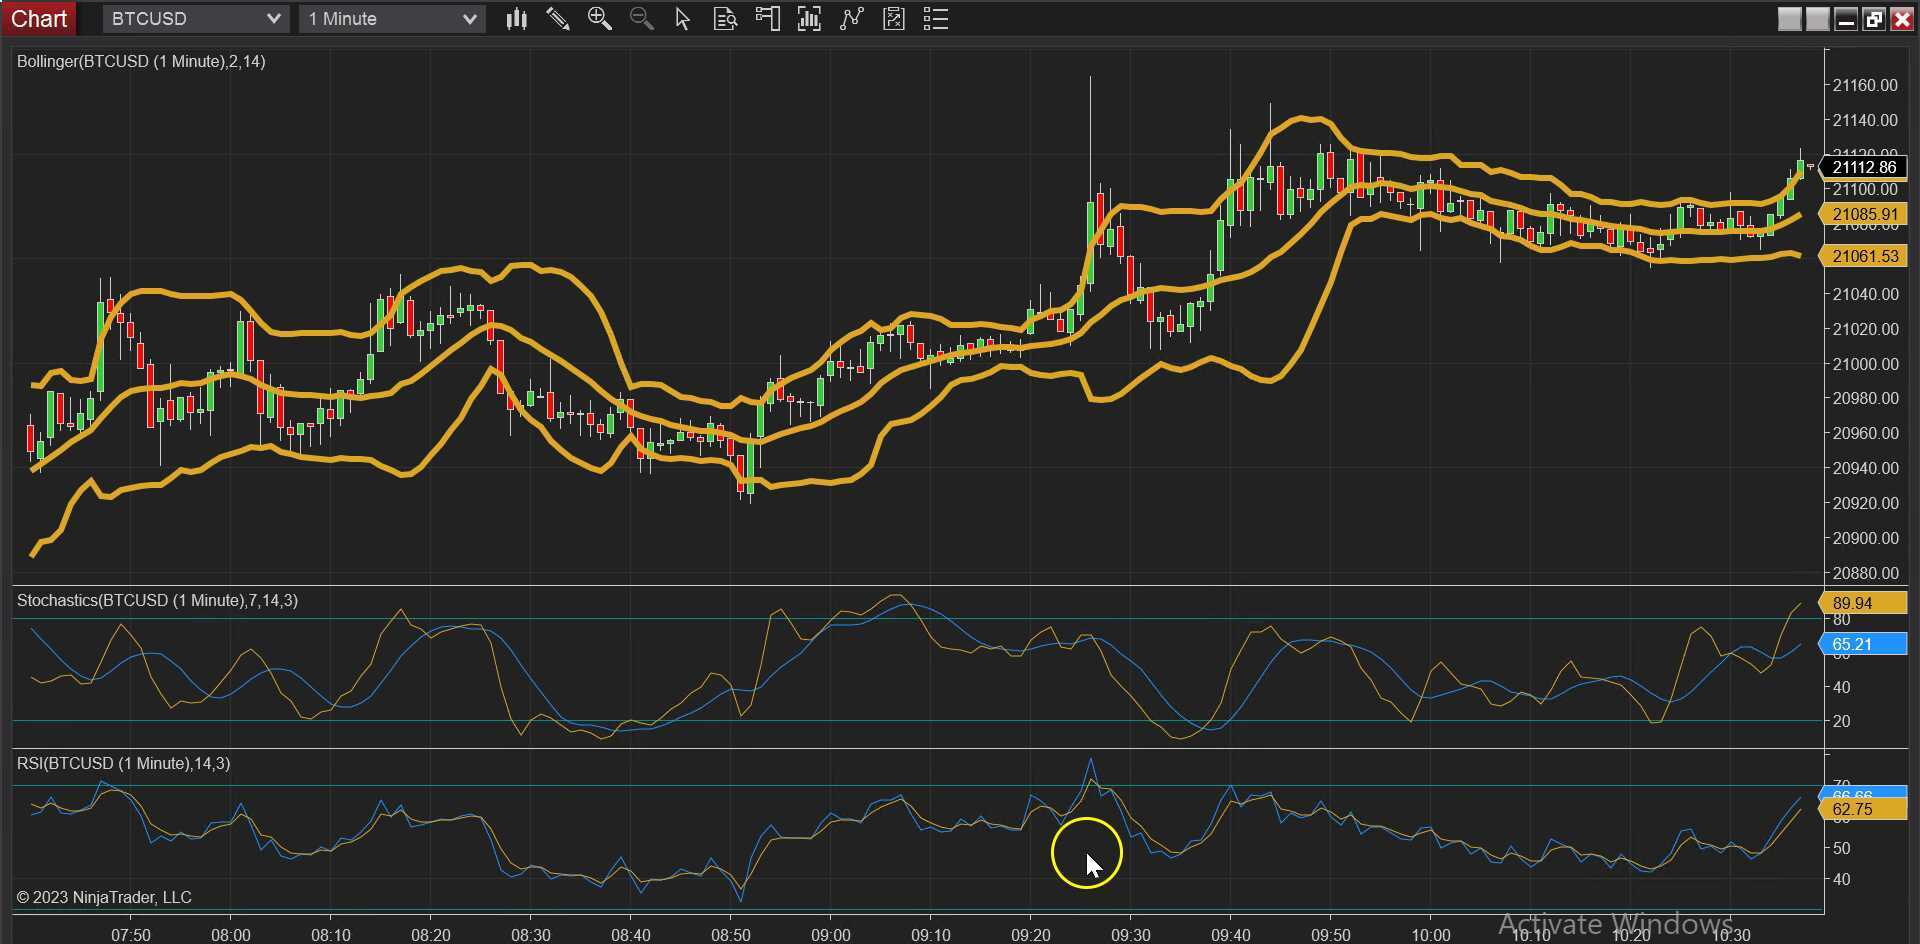Screen dimensions: 1920x944
Task: Click the red Chart title tab
Action: click(39, 19)
